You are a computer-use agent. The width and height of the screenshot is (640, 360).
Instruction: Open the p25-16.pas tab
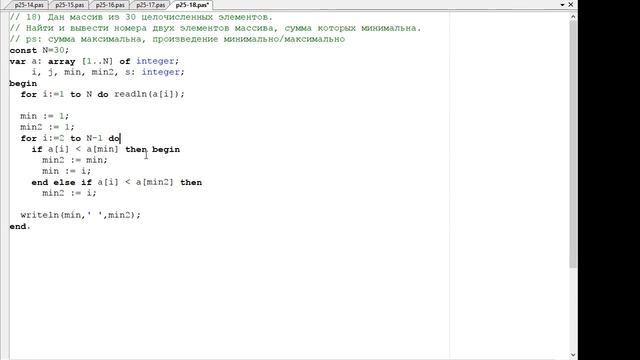(x=110, y=5)
